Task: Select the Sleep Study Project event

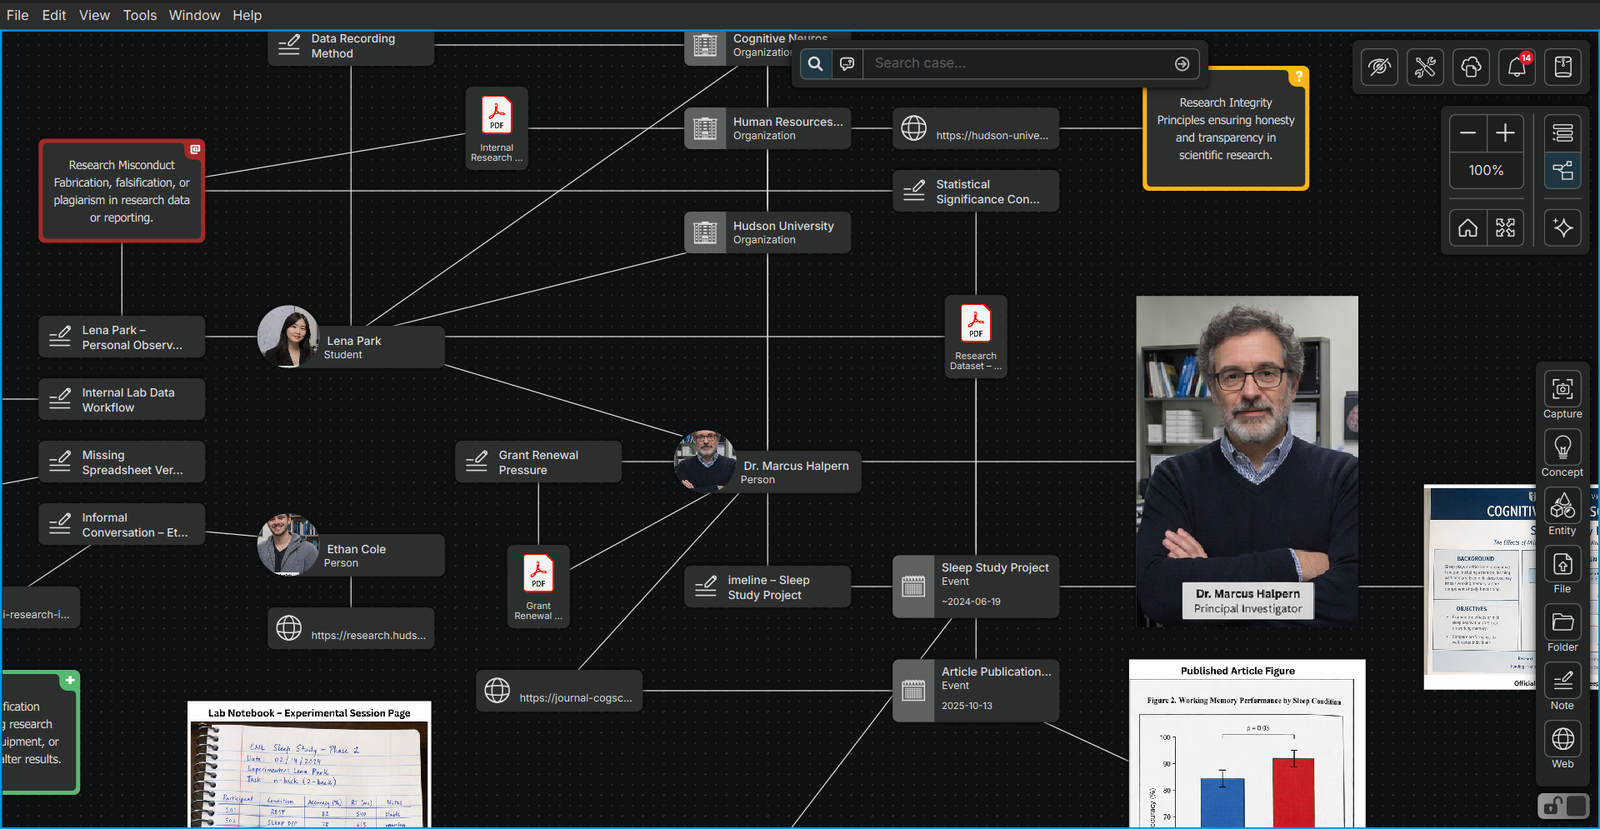Action: [976, 587]
